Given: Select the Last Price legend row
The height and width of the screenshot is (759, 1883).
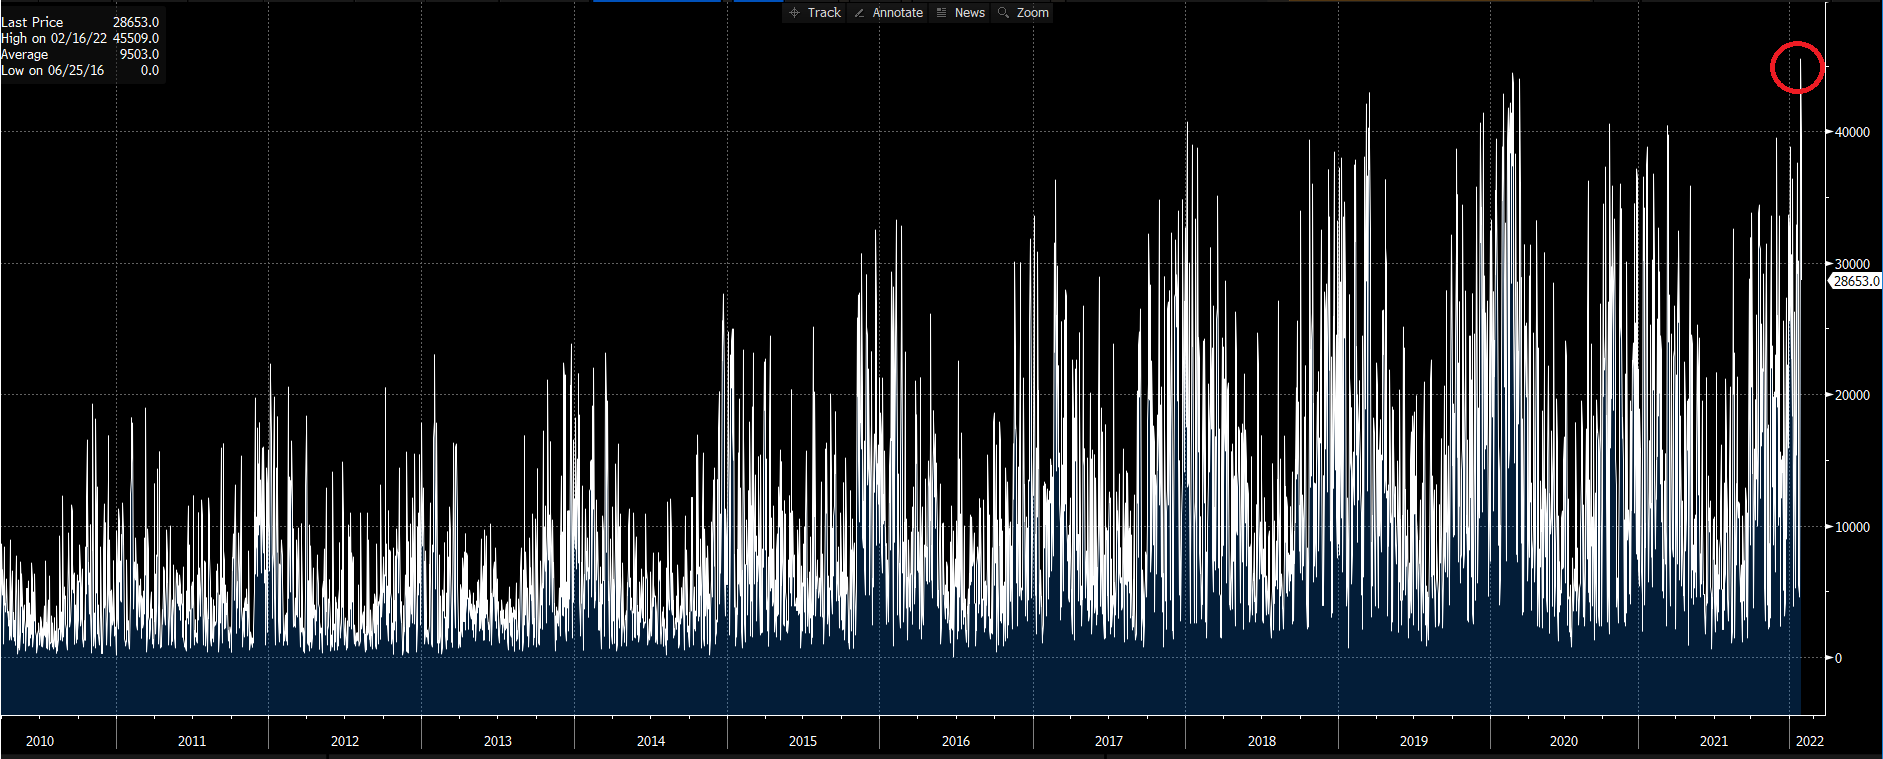Looking at the screenshot, I should (x=80, y=22).
